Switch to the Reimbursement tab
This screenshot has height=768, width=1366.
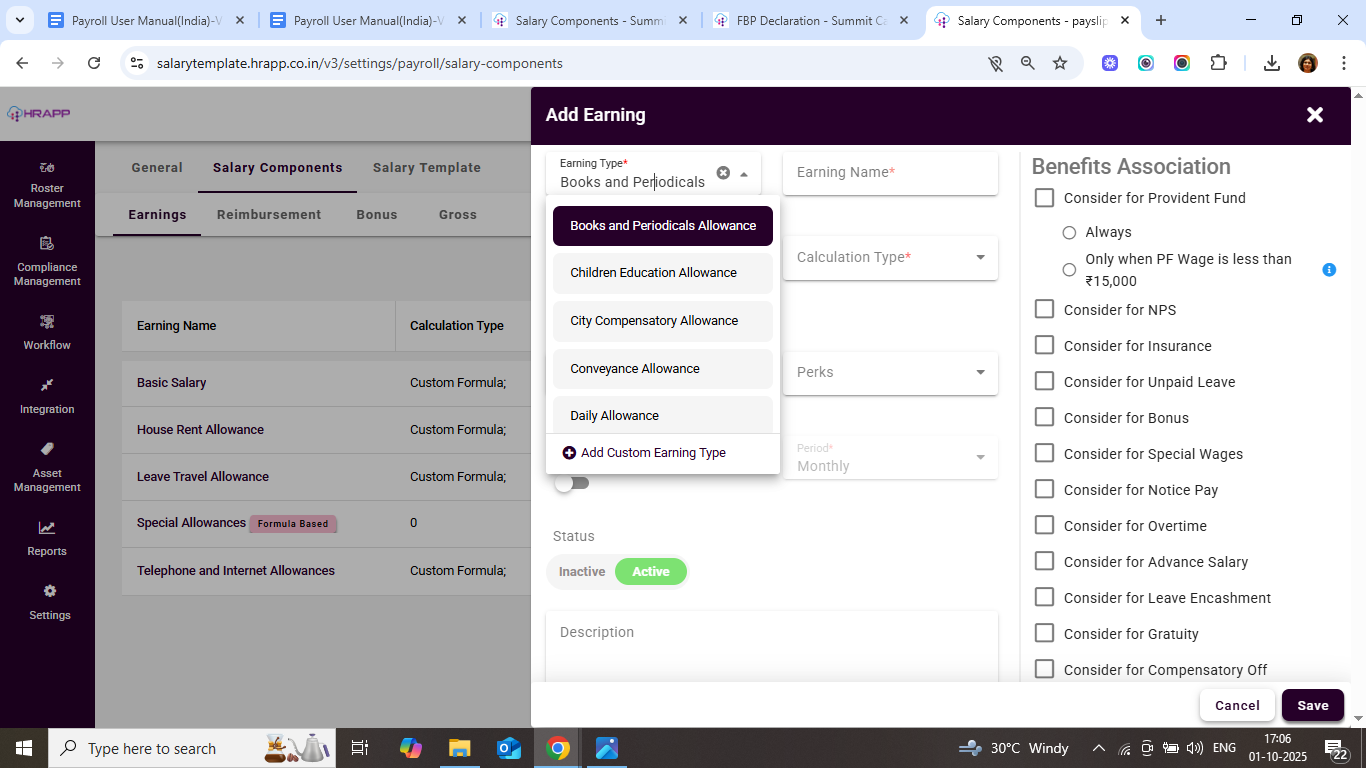(269, 215)
